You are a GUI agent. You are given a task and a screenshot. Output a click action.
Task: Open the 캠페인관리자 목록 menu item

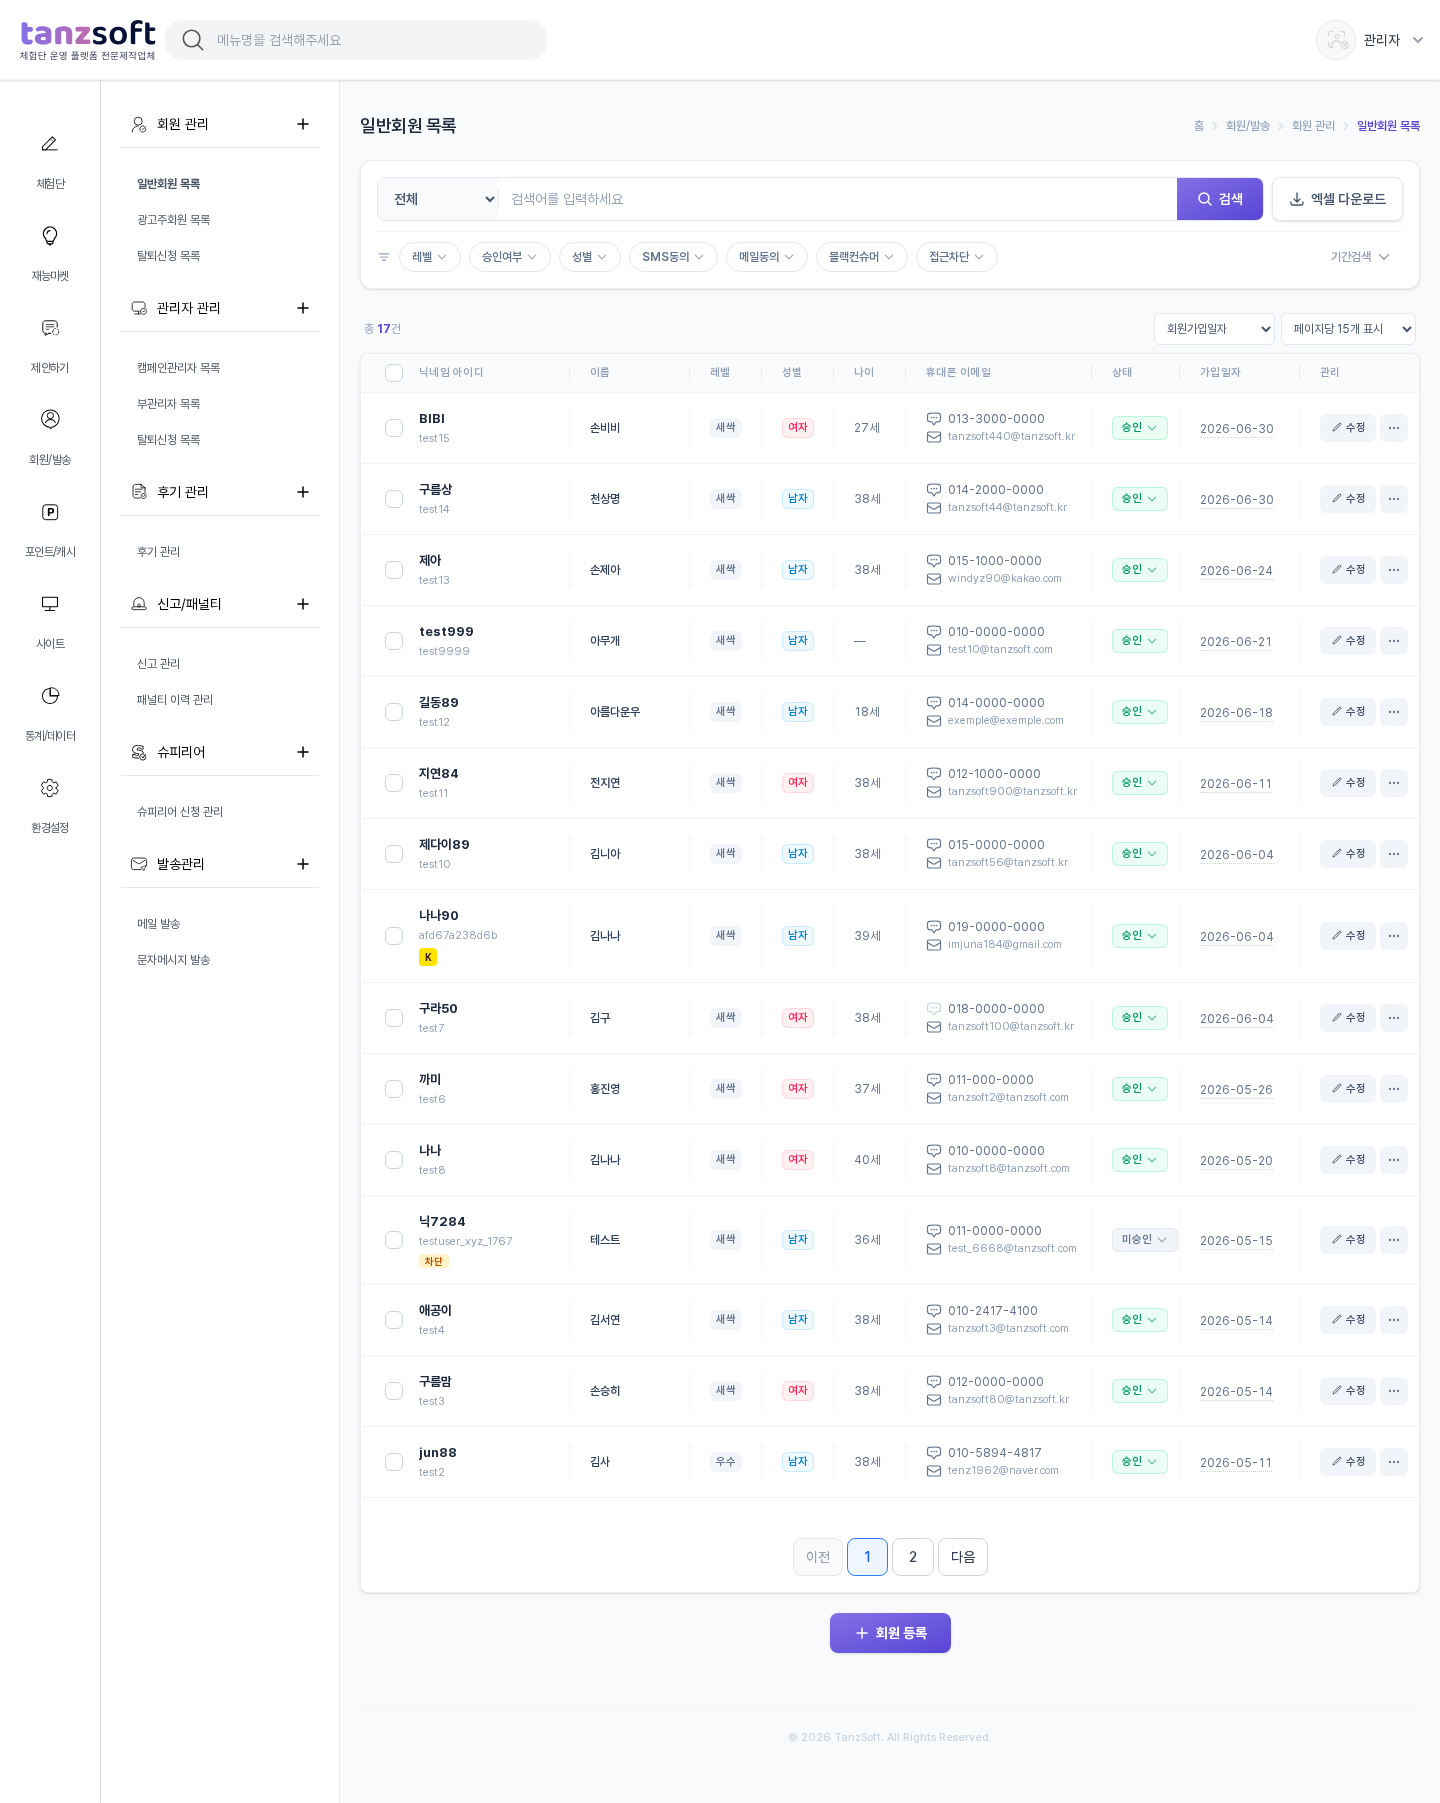(179, 368)
